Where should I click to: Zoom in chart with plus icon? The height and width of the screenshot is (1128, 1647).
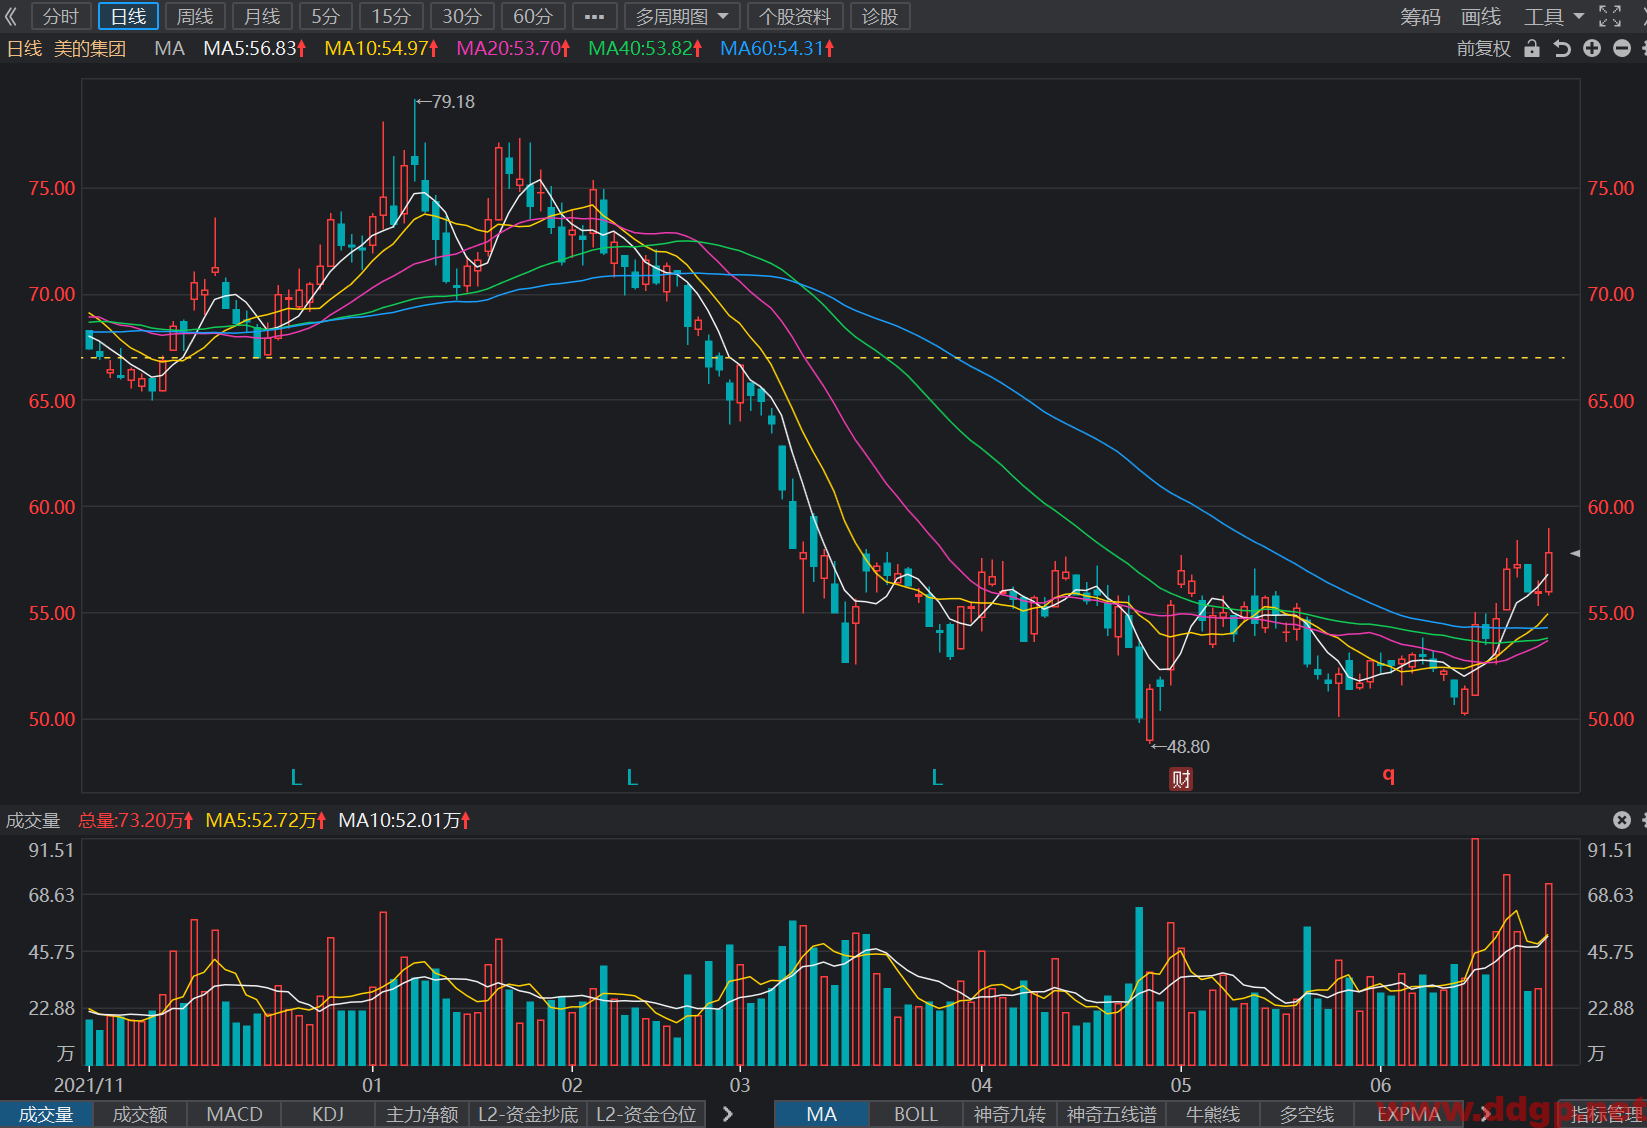coord(1592,48)
